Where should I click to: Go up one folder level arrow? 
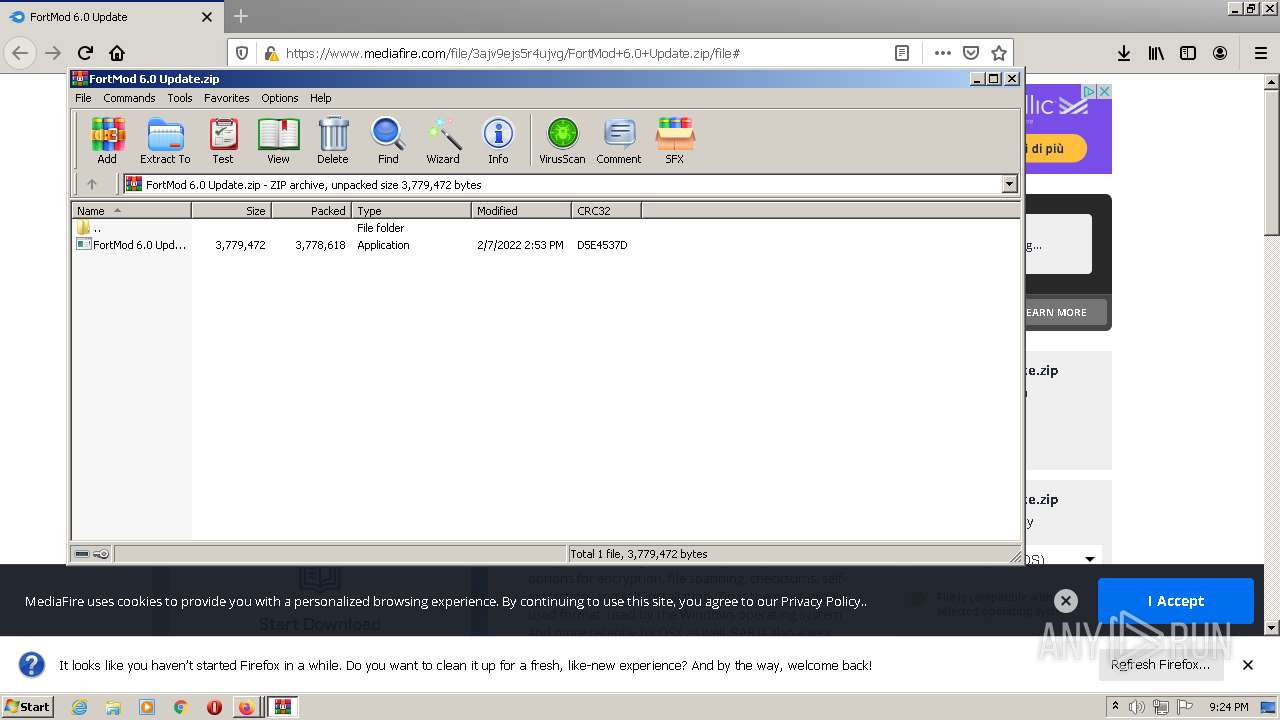(92, 184)
